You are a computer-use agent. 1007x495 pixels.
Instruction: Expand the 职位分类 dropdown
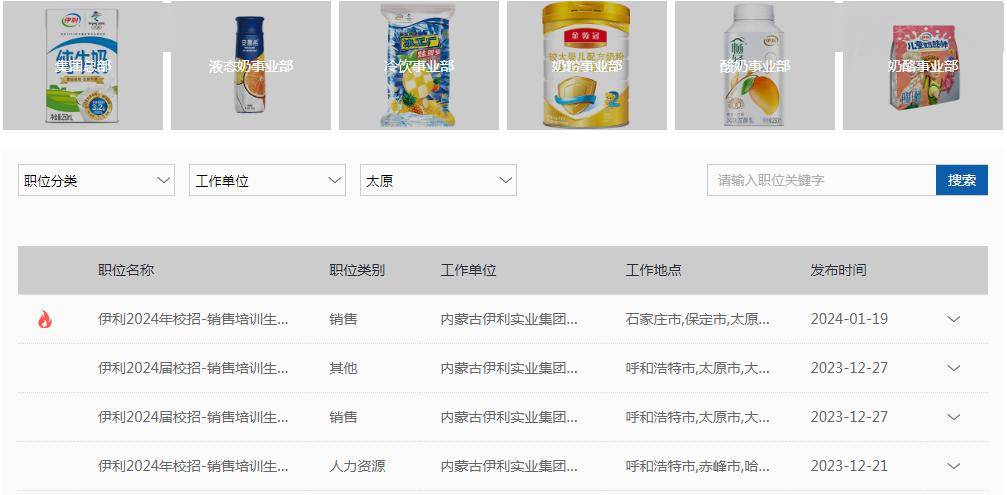(x=96, y=180)
